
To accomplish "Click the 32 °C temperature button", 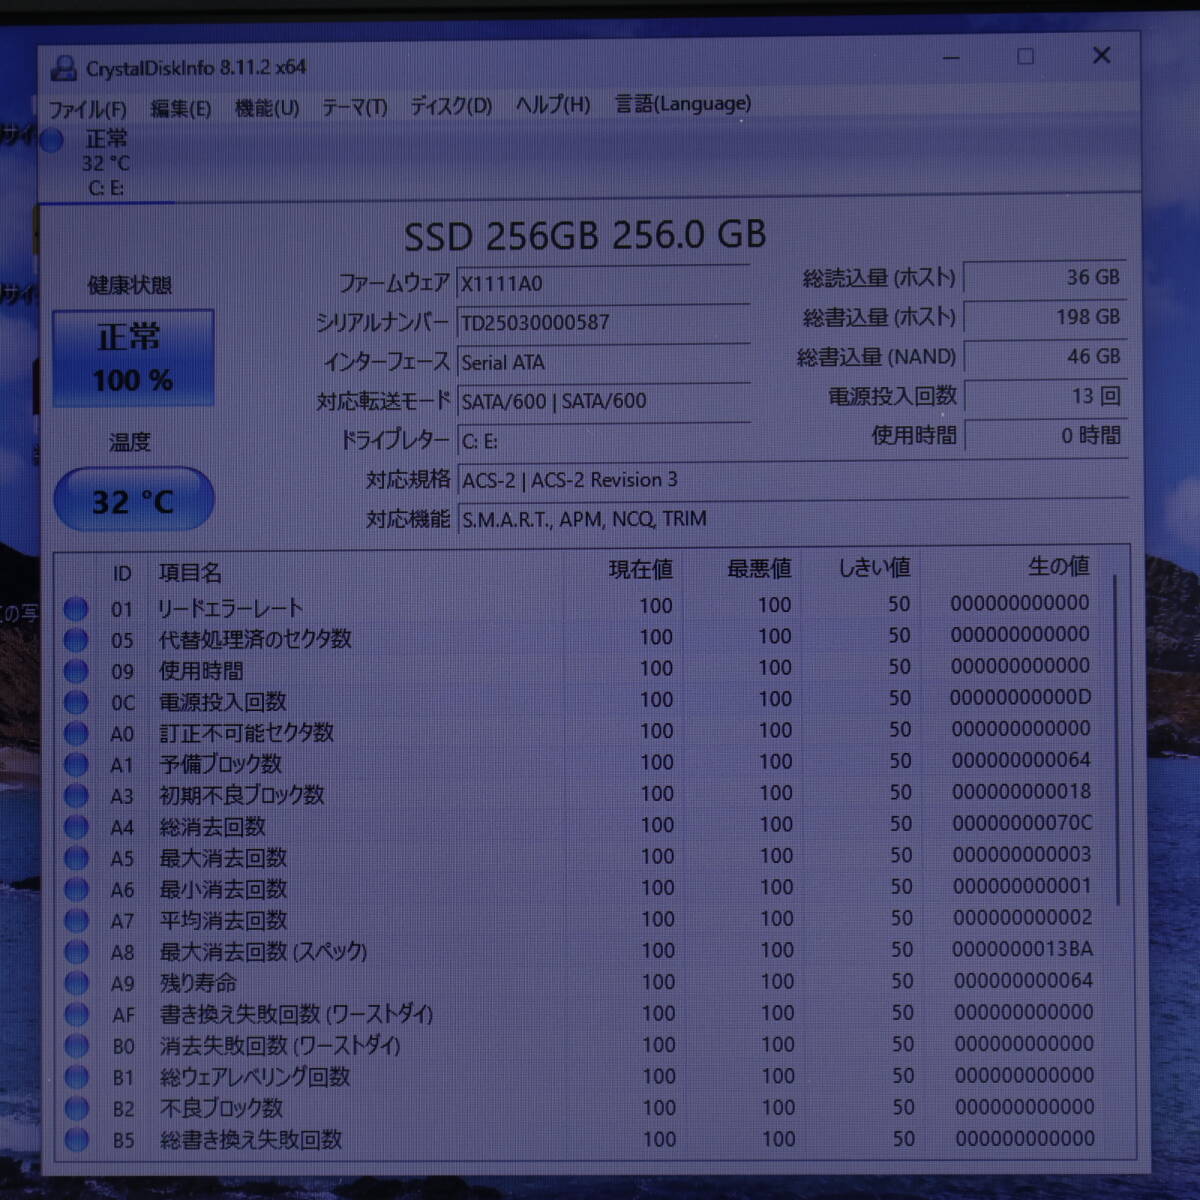I will click(133, 500).
